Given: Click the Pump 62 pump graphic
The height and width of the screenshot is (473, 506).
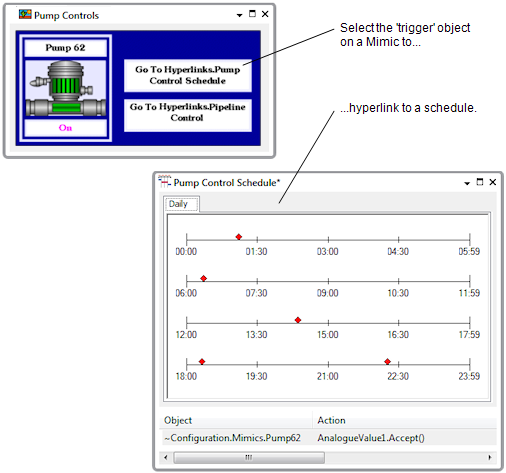Looking at the screenshot, I should coord(66,89).
